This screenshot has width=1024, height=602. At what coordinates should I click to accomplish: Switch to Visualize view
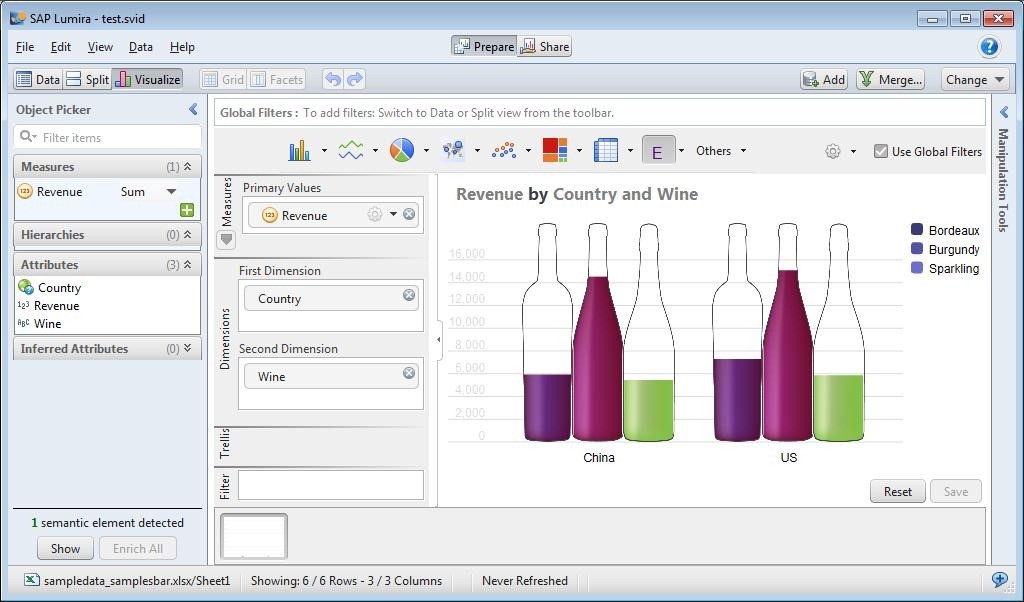[148, 80]
